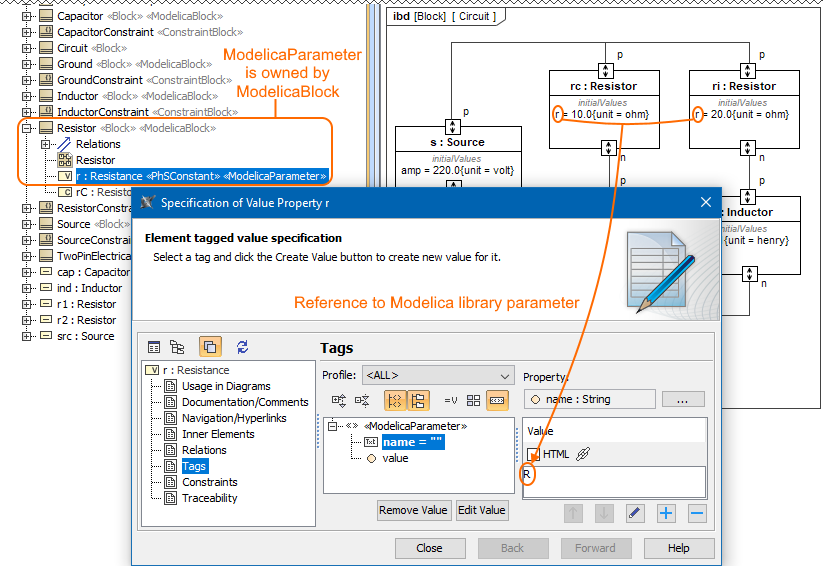
Task: Click the Relations page in dialog tree
Action: 204,450
